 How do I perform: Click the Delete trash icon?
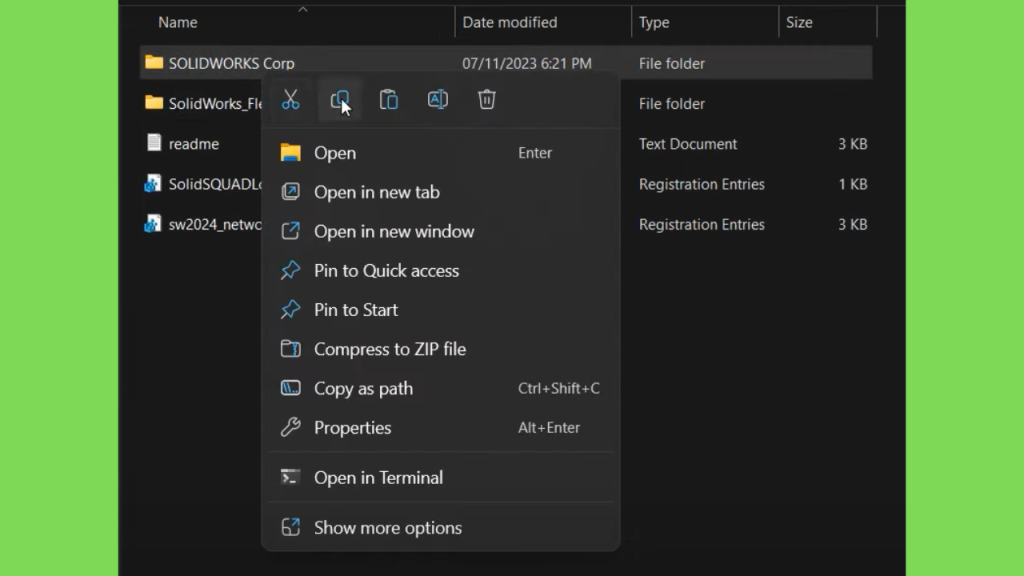(487, 99)
